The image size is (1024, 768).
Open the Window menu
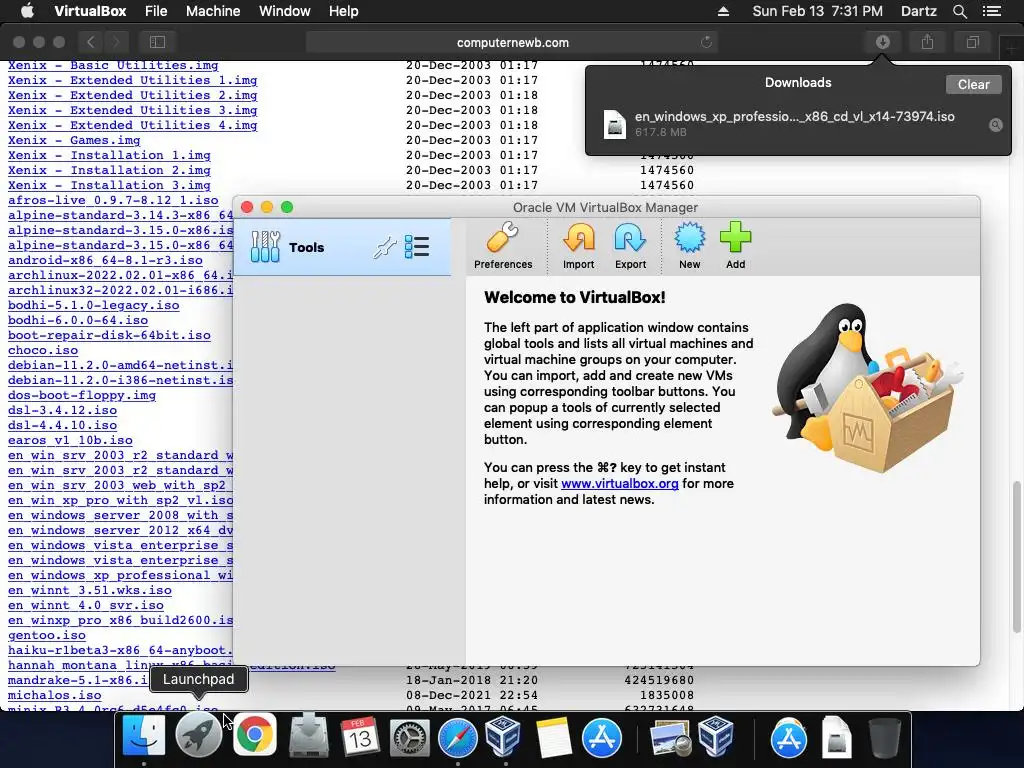coord(285,11)
